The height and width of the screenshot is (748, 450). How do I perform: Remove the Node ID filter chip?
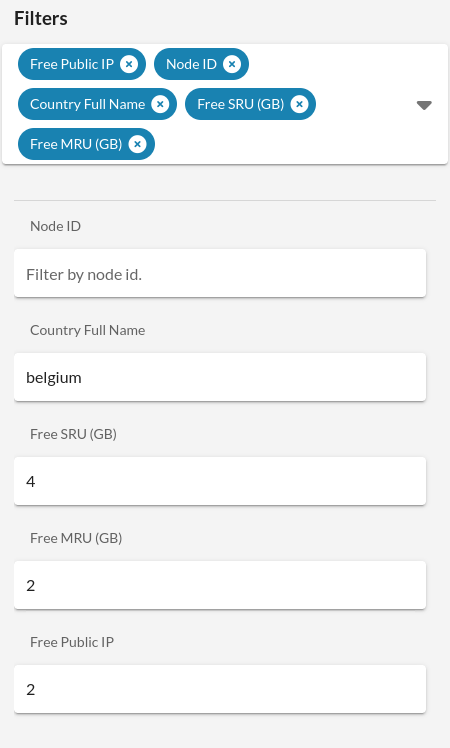click(x=232, y=64)
